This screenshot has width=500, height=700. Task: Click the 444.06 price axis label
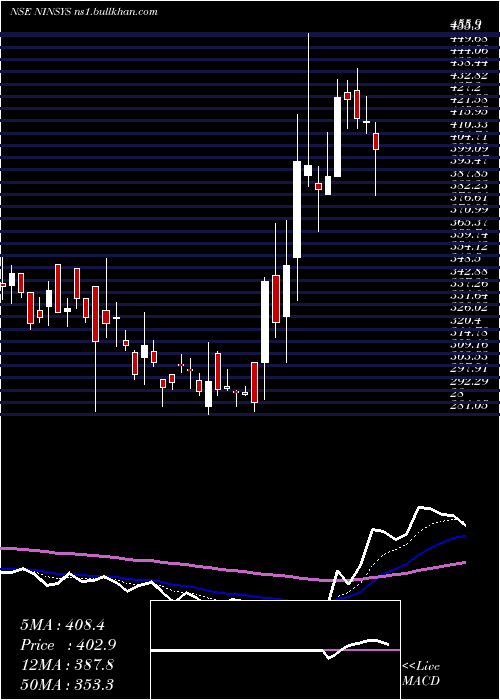point(469,51)
